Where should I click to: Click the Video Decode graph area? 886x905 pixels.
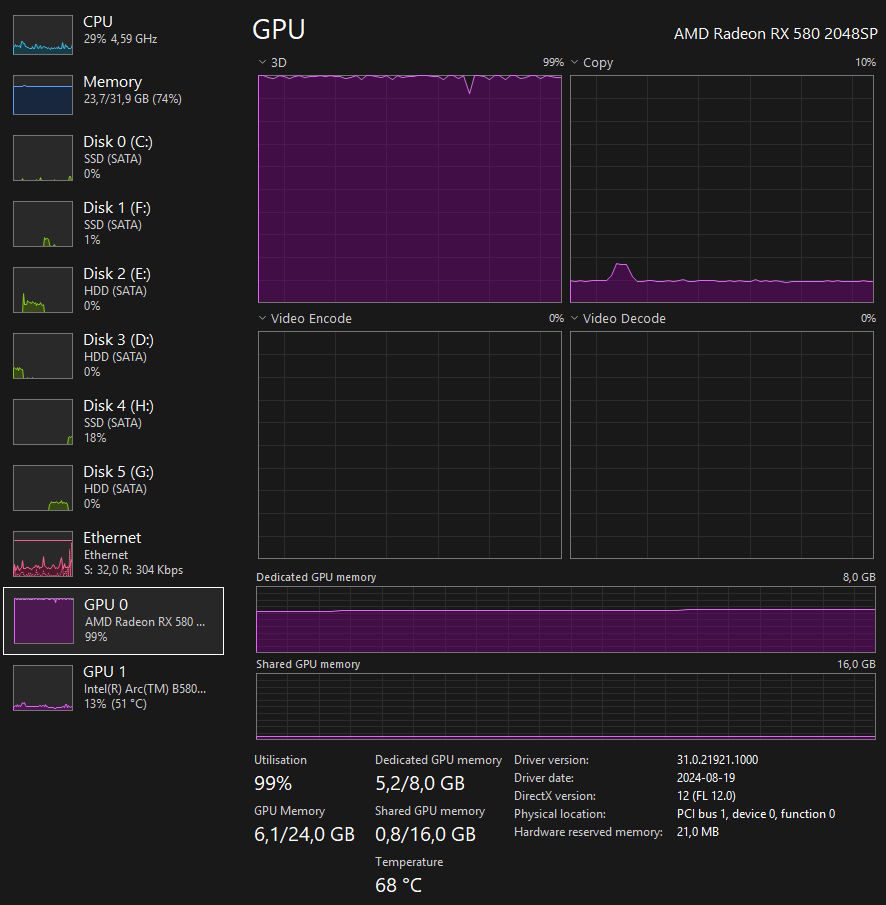(721, 445)
